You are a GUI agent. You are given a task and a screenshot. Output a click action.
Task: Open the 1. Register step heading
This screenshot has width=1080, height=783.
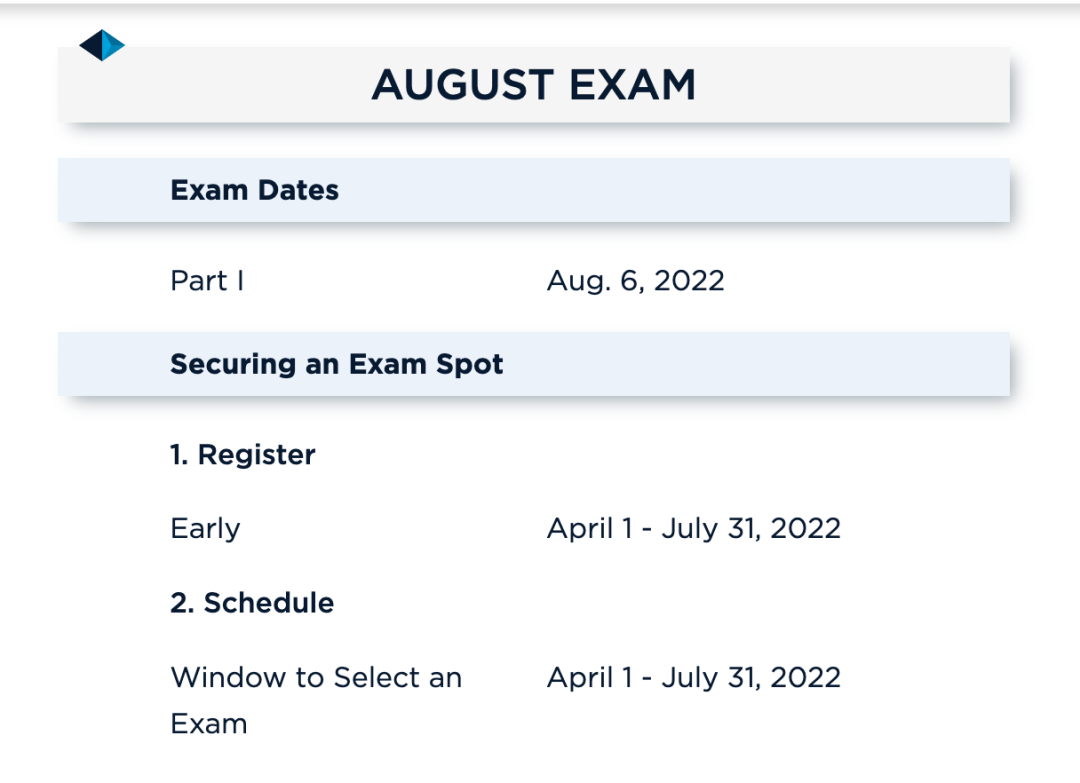pos(243,455)
